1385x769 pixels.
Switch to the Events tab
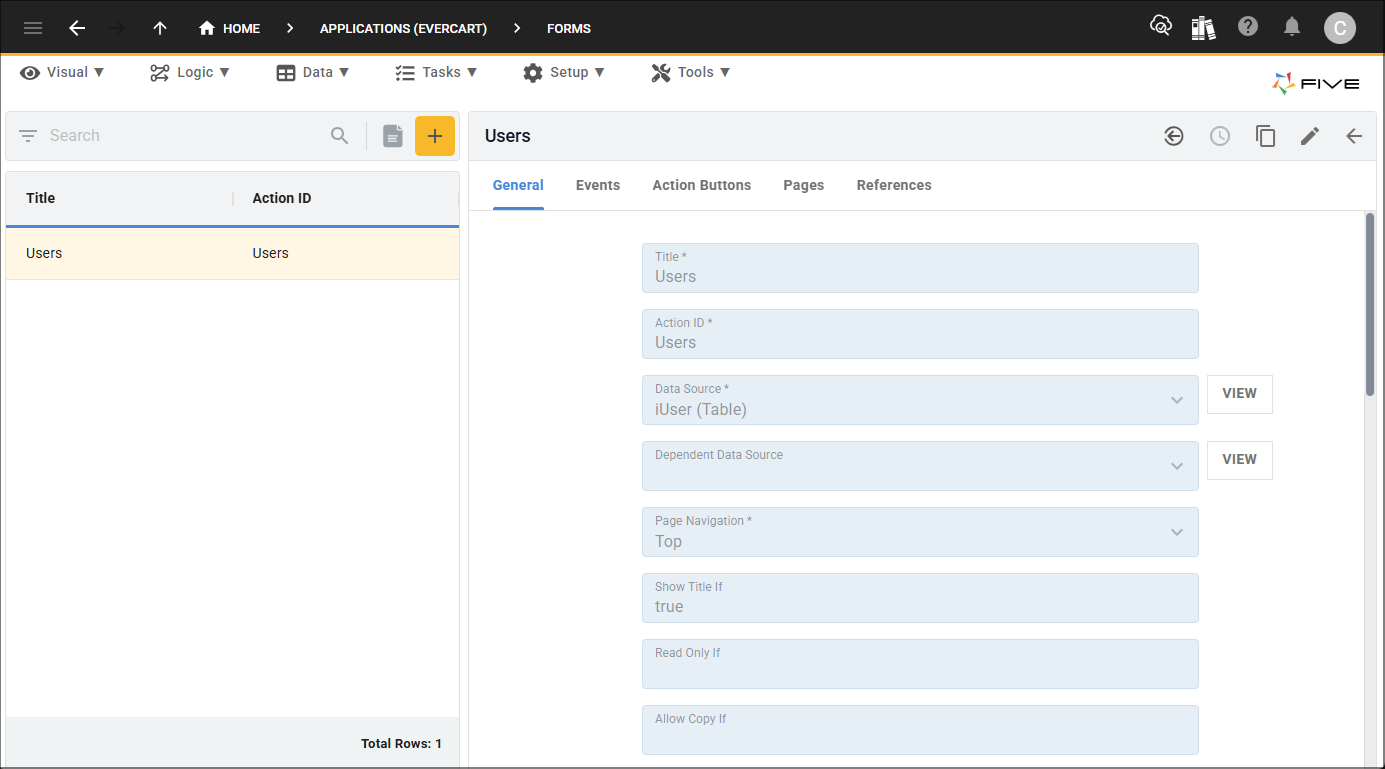(598, 185)
